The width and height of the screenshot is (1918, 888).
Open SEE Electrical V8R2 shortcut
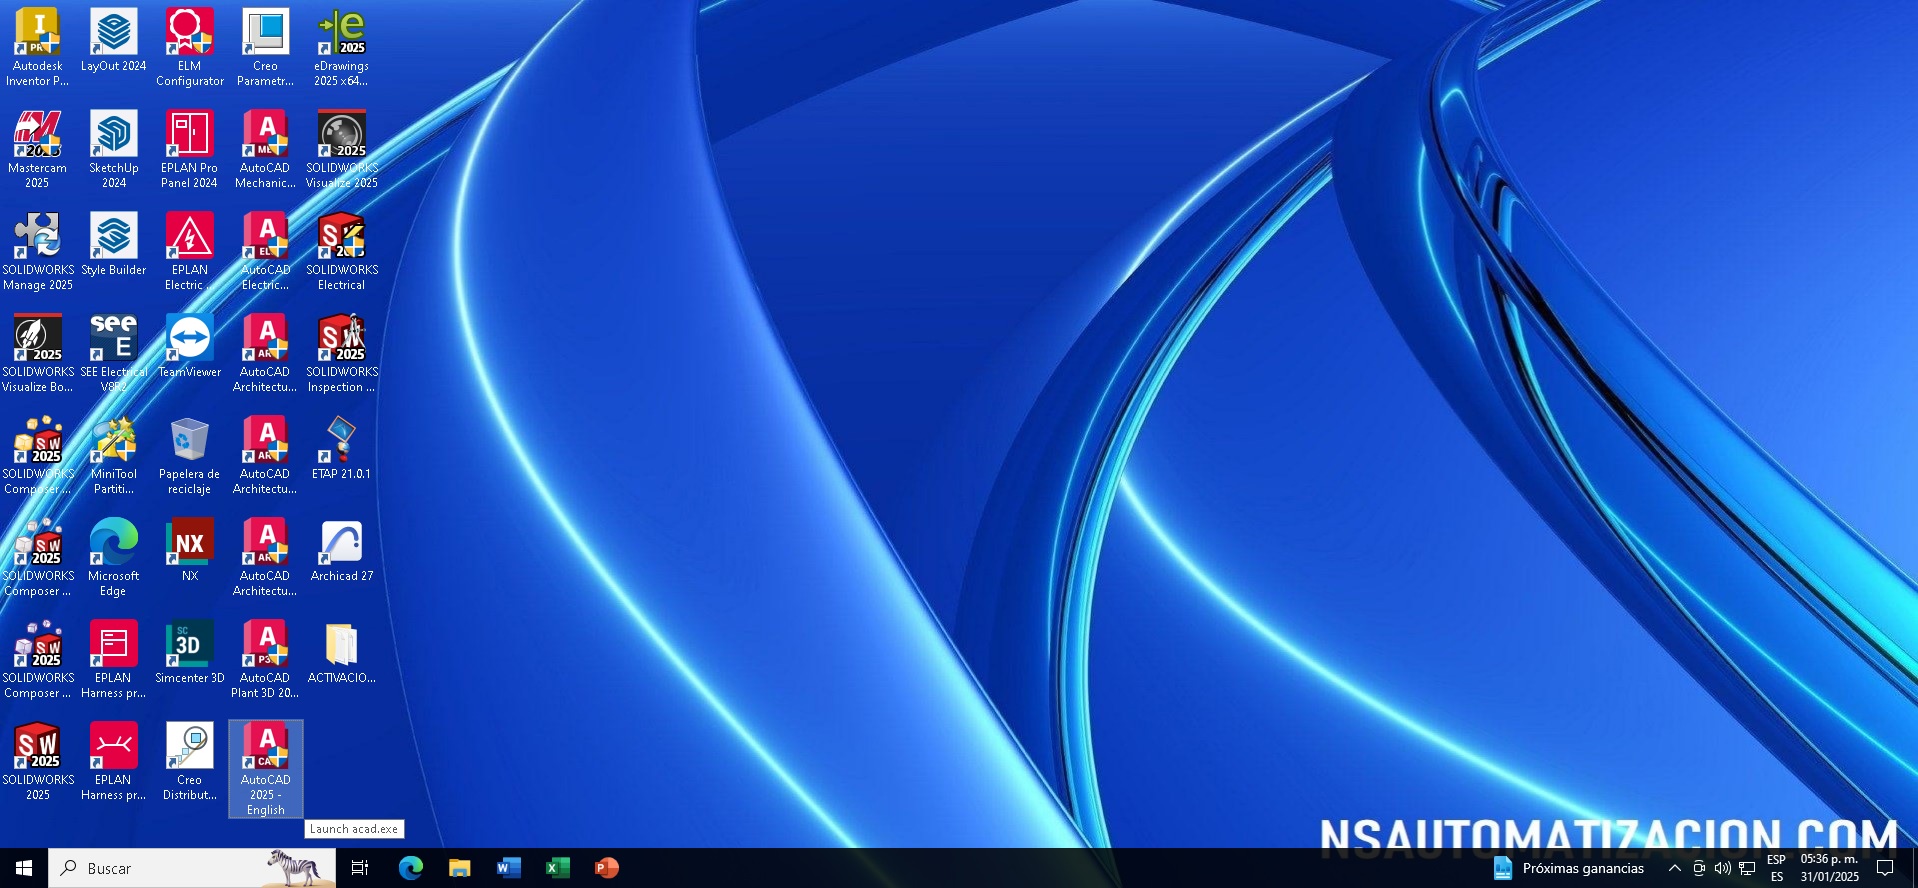(114, 353)
